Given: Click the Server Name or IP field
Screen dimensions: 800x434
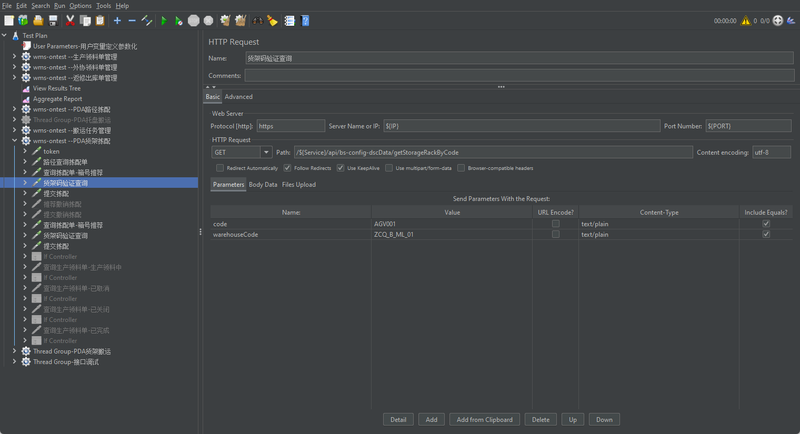Looking at the screenshot, I should 520,126.
